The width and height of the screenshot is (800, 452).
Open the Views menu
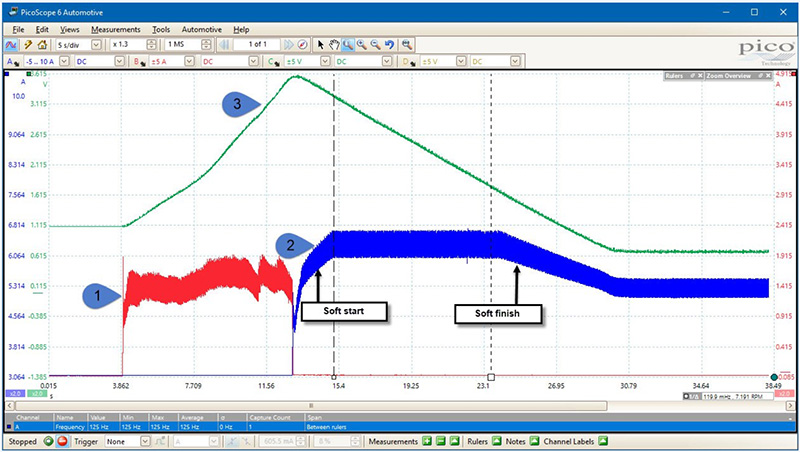[x=70, y=30]
